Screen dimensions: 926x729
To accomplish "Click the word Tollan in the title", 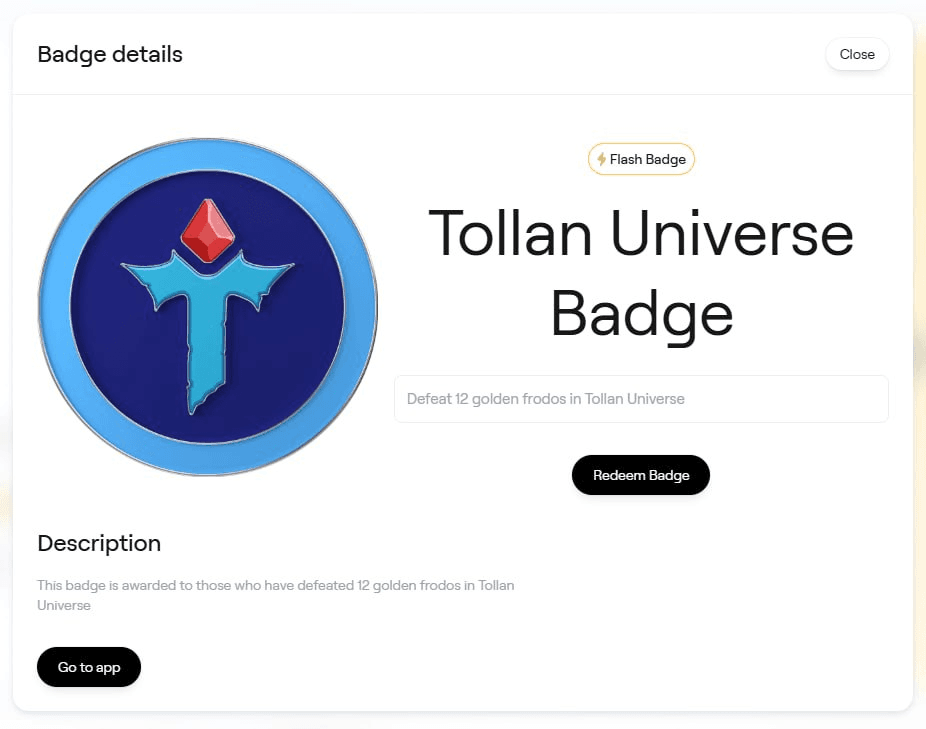I will [510, 233].
